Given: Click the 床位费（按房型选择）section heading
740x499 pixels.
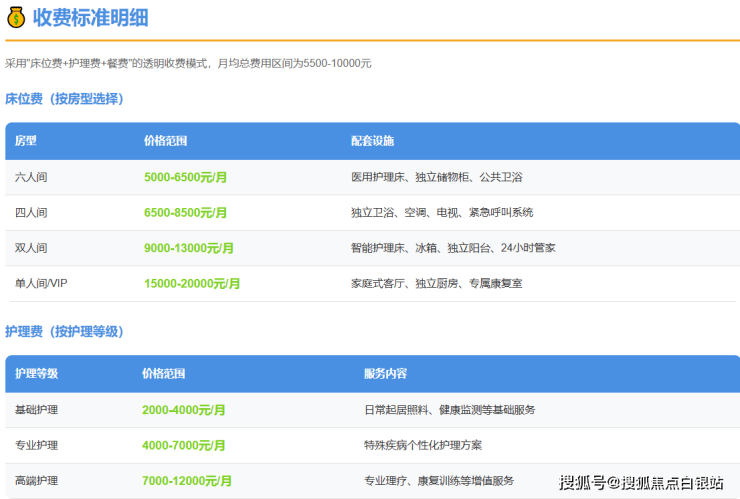Looking at the screenshot, I should 64,99.
